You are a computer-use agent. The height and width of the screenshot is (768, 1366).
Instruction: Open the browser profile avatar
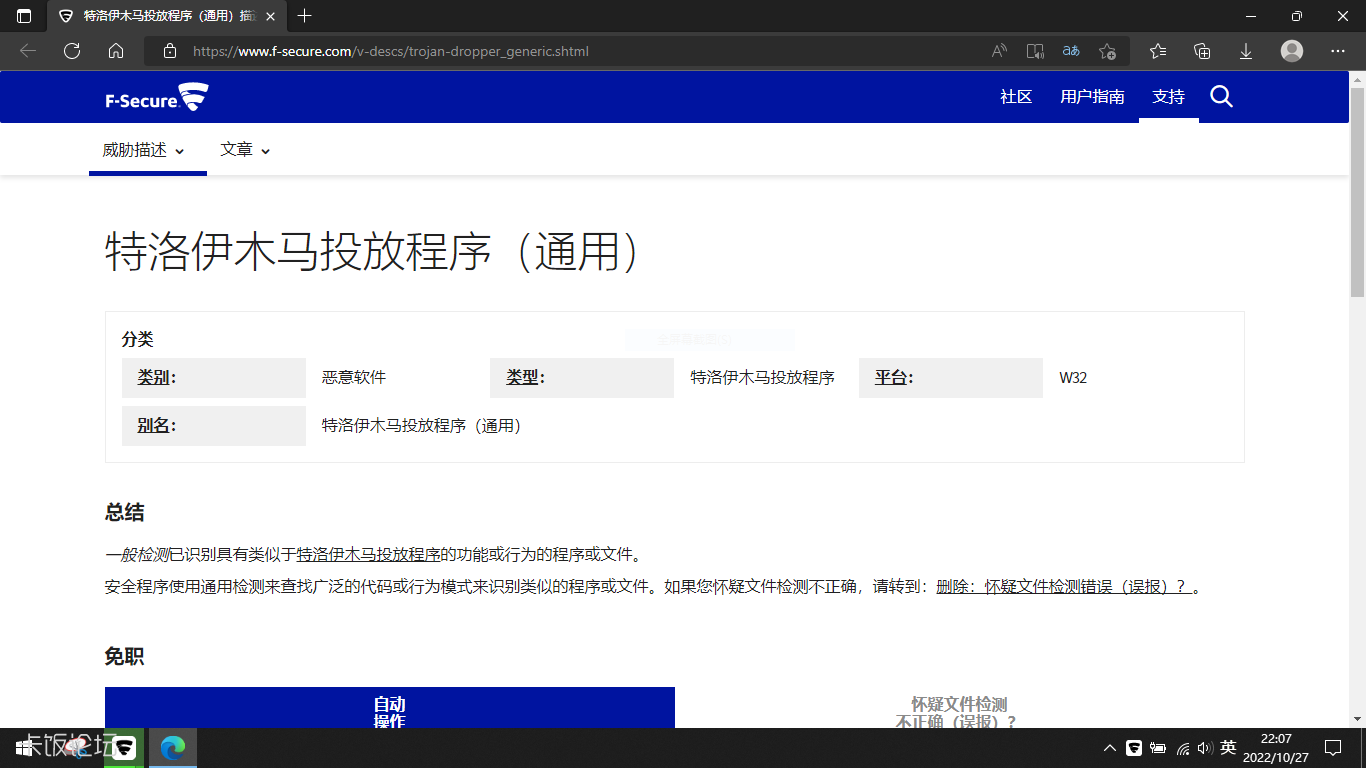click(x=1292, y=51)
